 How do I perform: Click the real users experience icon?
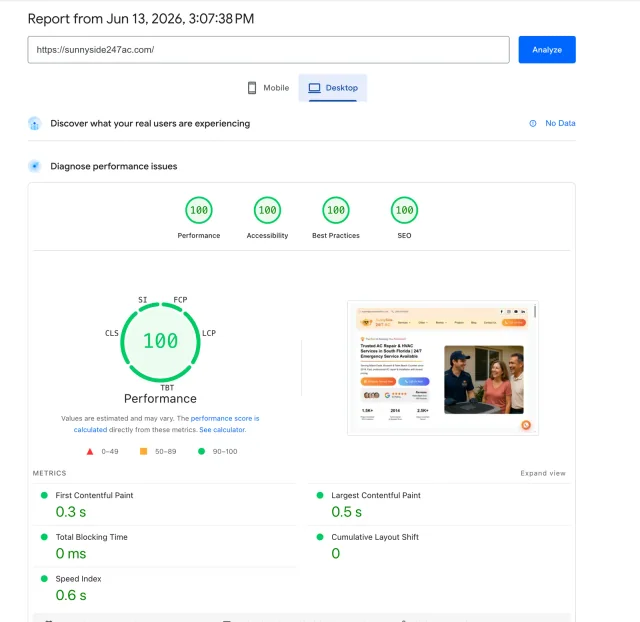[x=35, y=124]
